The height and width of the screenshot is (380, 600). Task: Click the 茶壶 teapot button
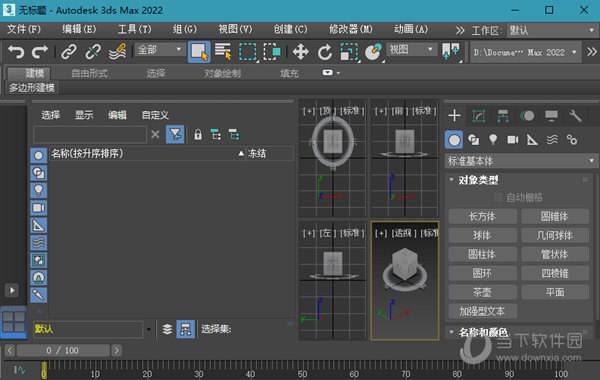(x=482, y=292)
